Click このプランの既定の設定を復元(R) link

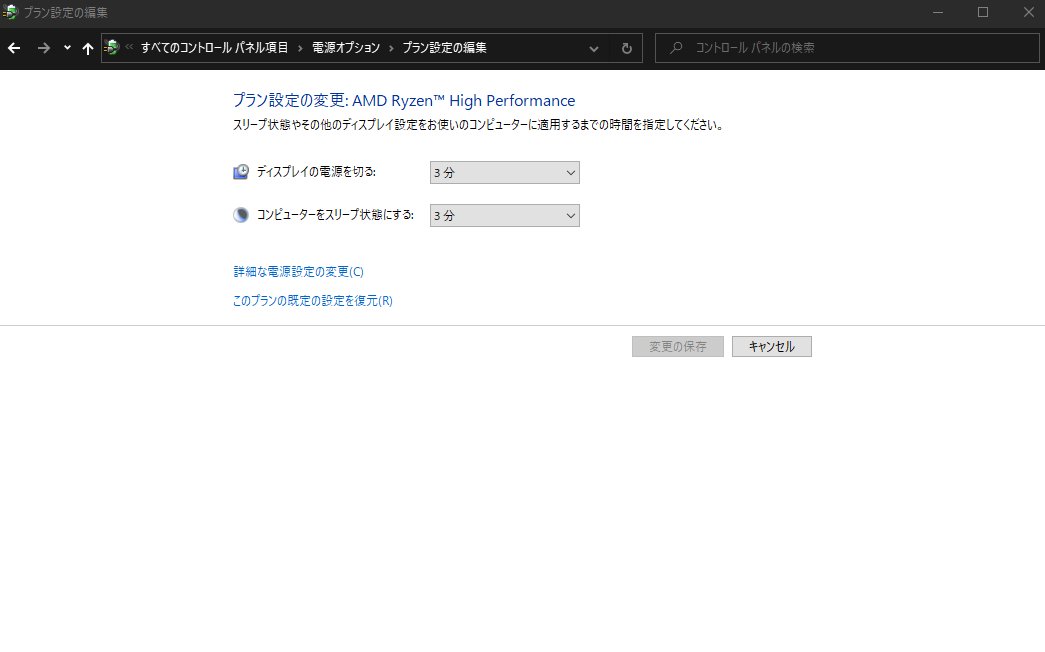click(313, 301)
